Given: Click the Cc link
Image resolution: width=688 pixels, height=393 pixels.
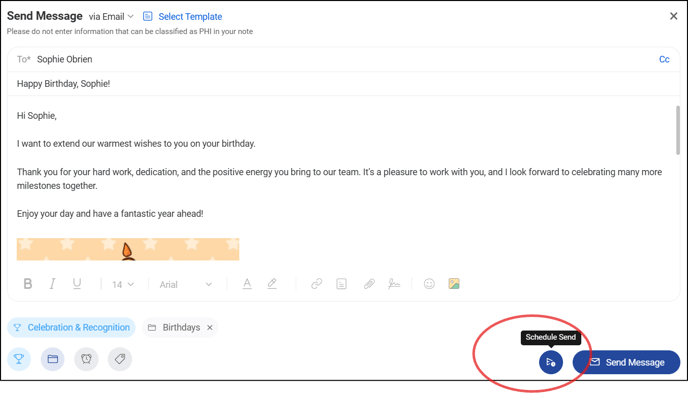Looking at the screenshot, I should [664, 59].
